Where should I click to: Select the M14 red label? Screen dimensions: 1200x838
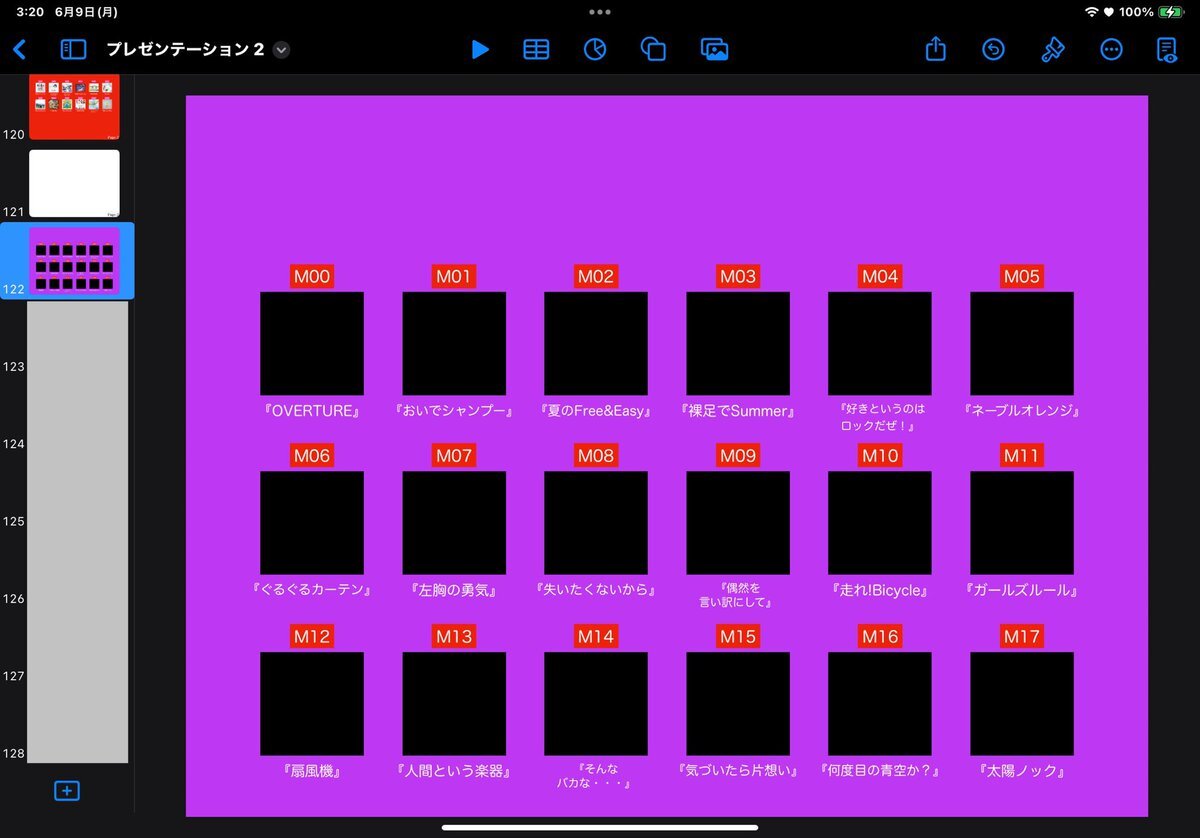[596, 636]
